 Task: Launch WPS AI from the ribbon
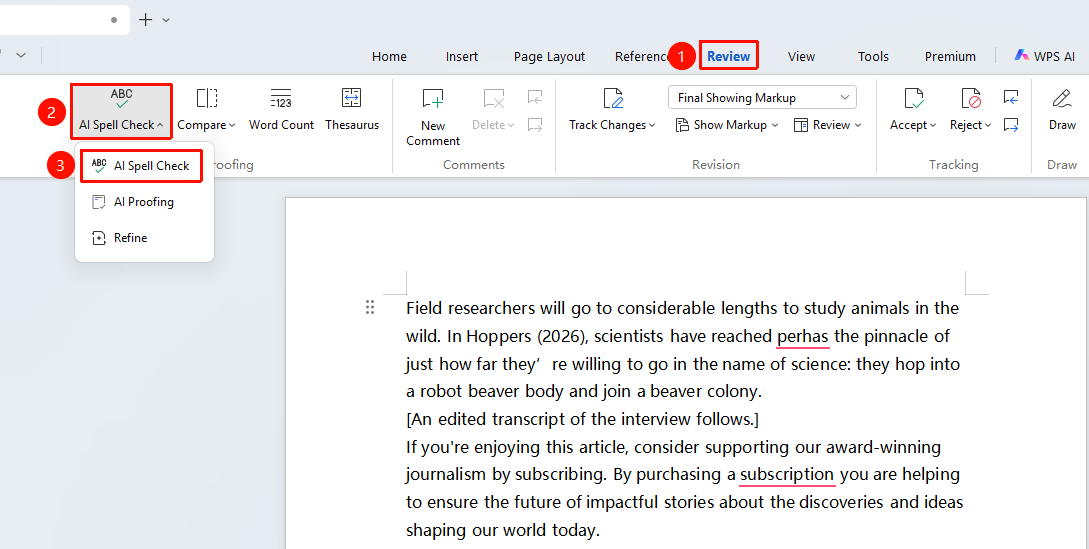1044,56
